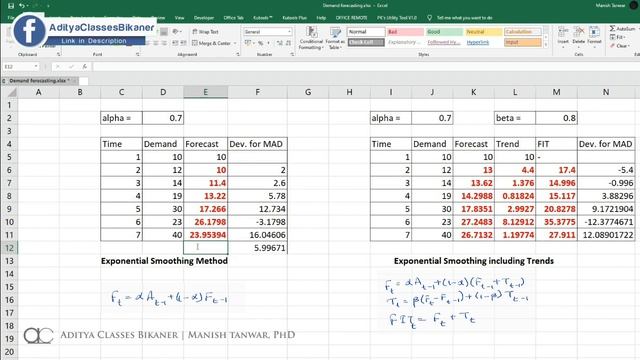Open the PK's Utility Tool V1.0 tab

tap(397, 18)
